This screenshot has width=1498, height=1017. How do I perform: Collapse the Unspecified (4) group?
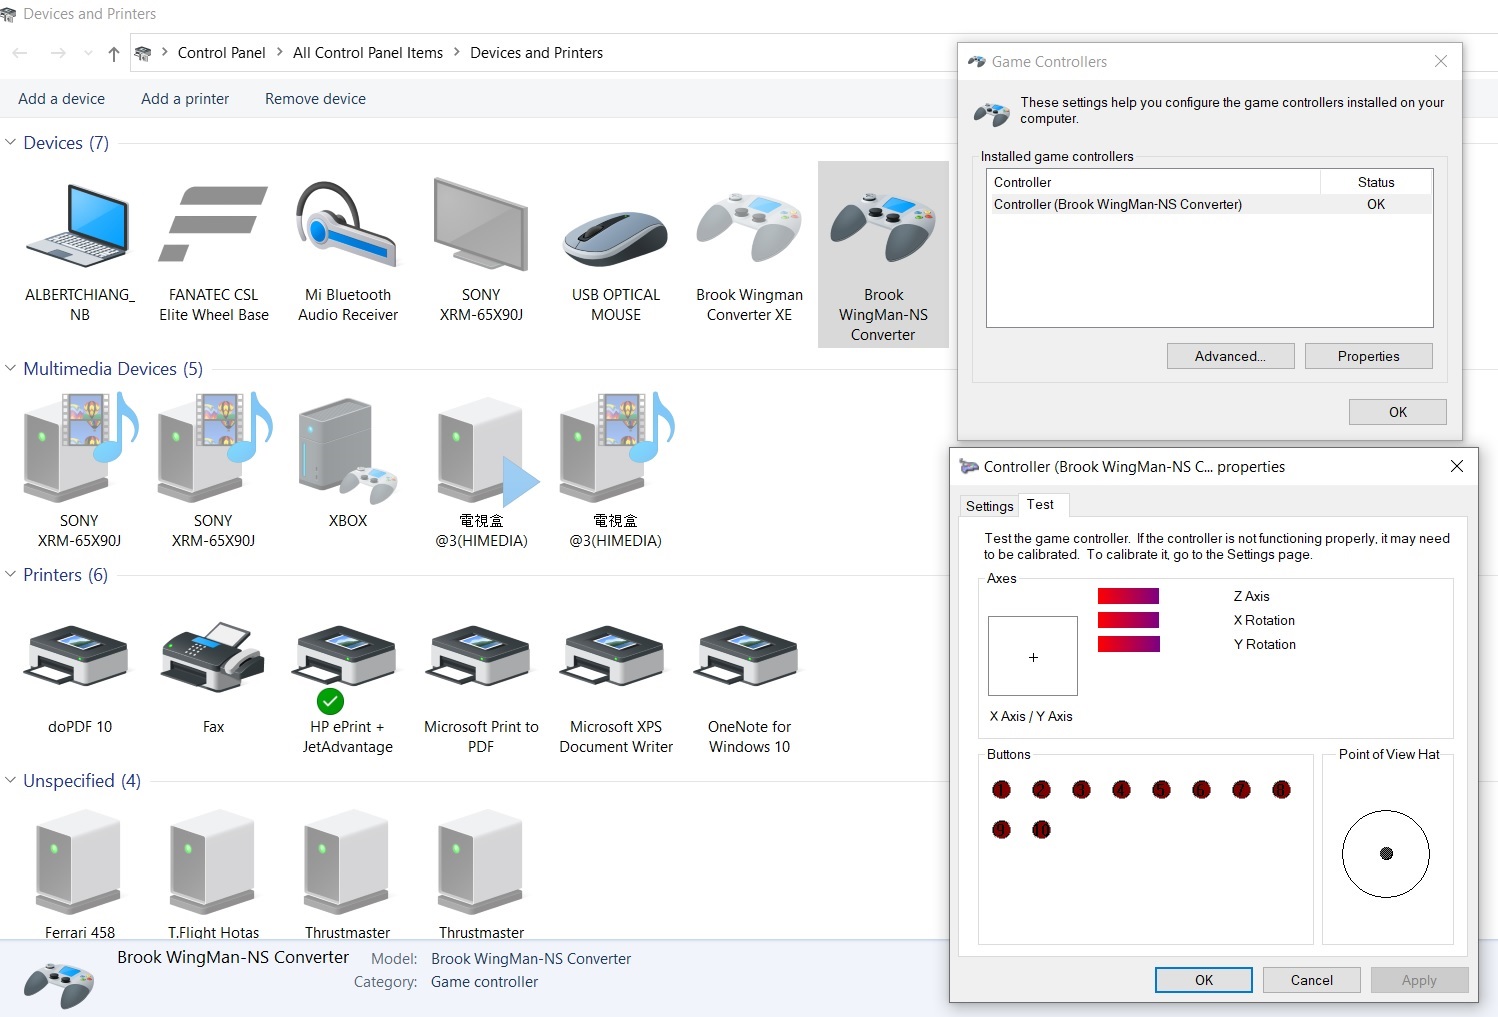pos(11,781)
